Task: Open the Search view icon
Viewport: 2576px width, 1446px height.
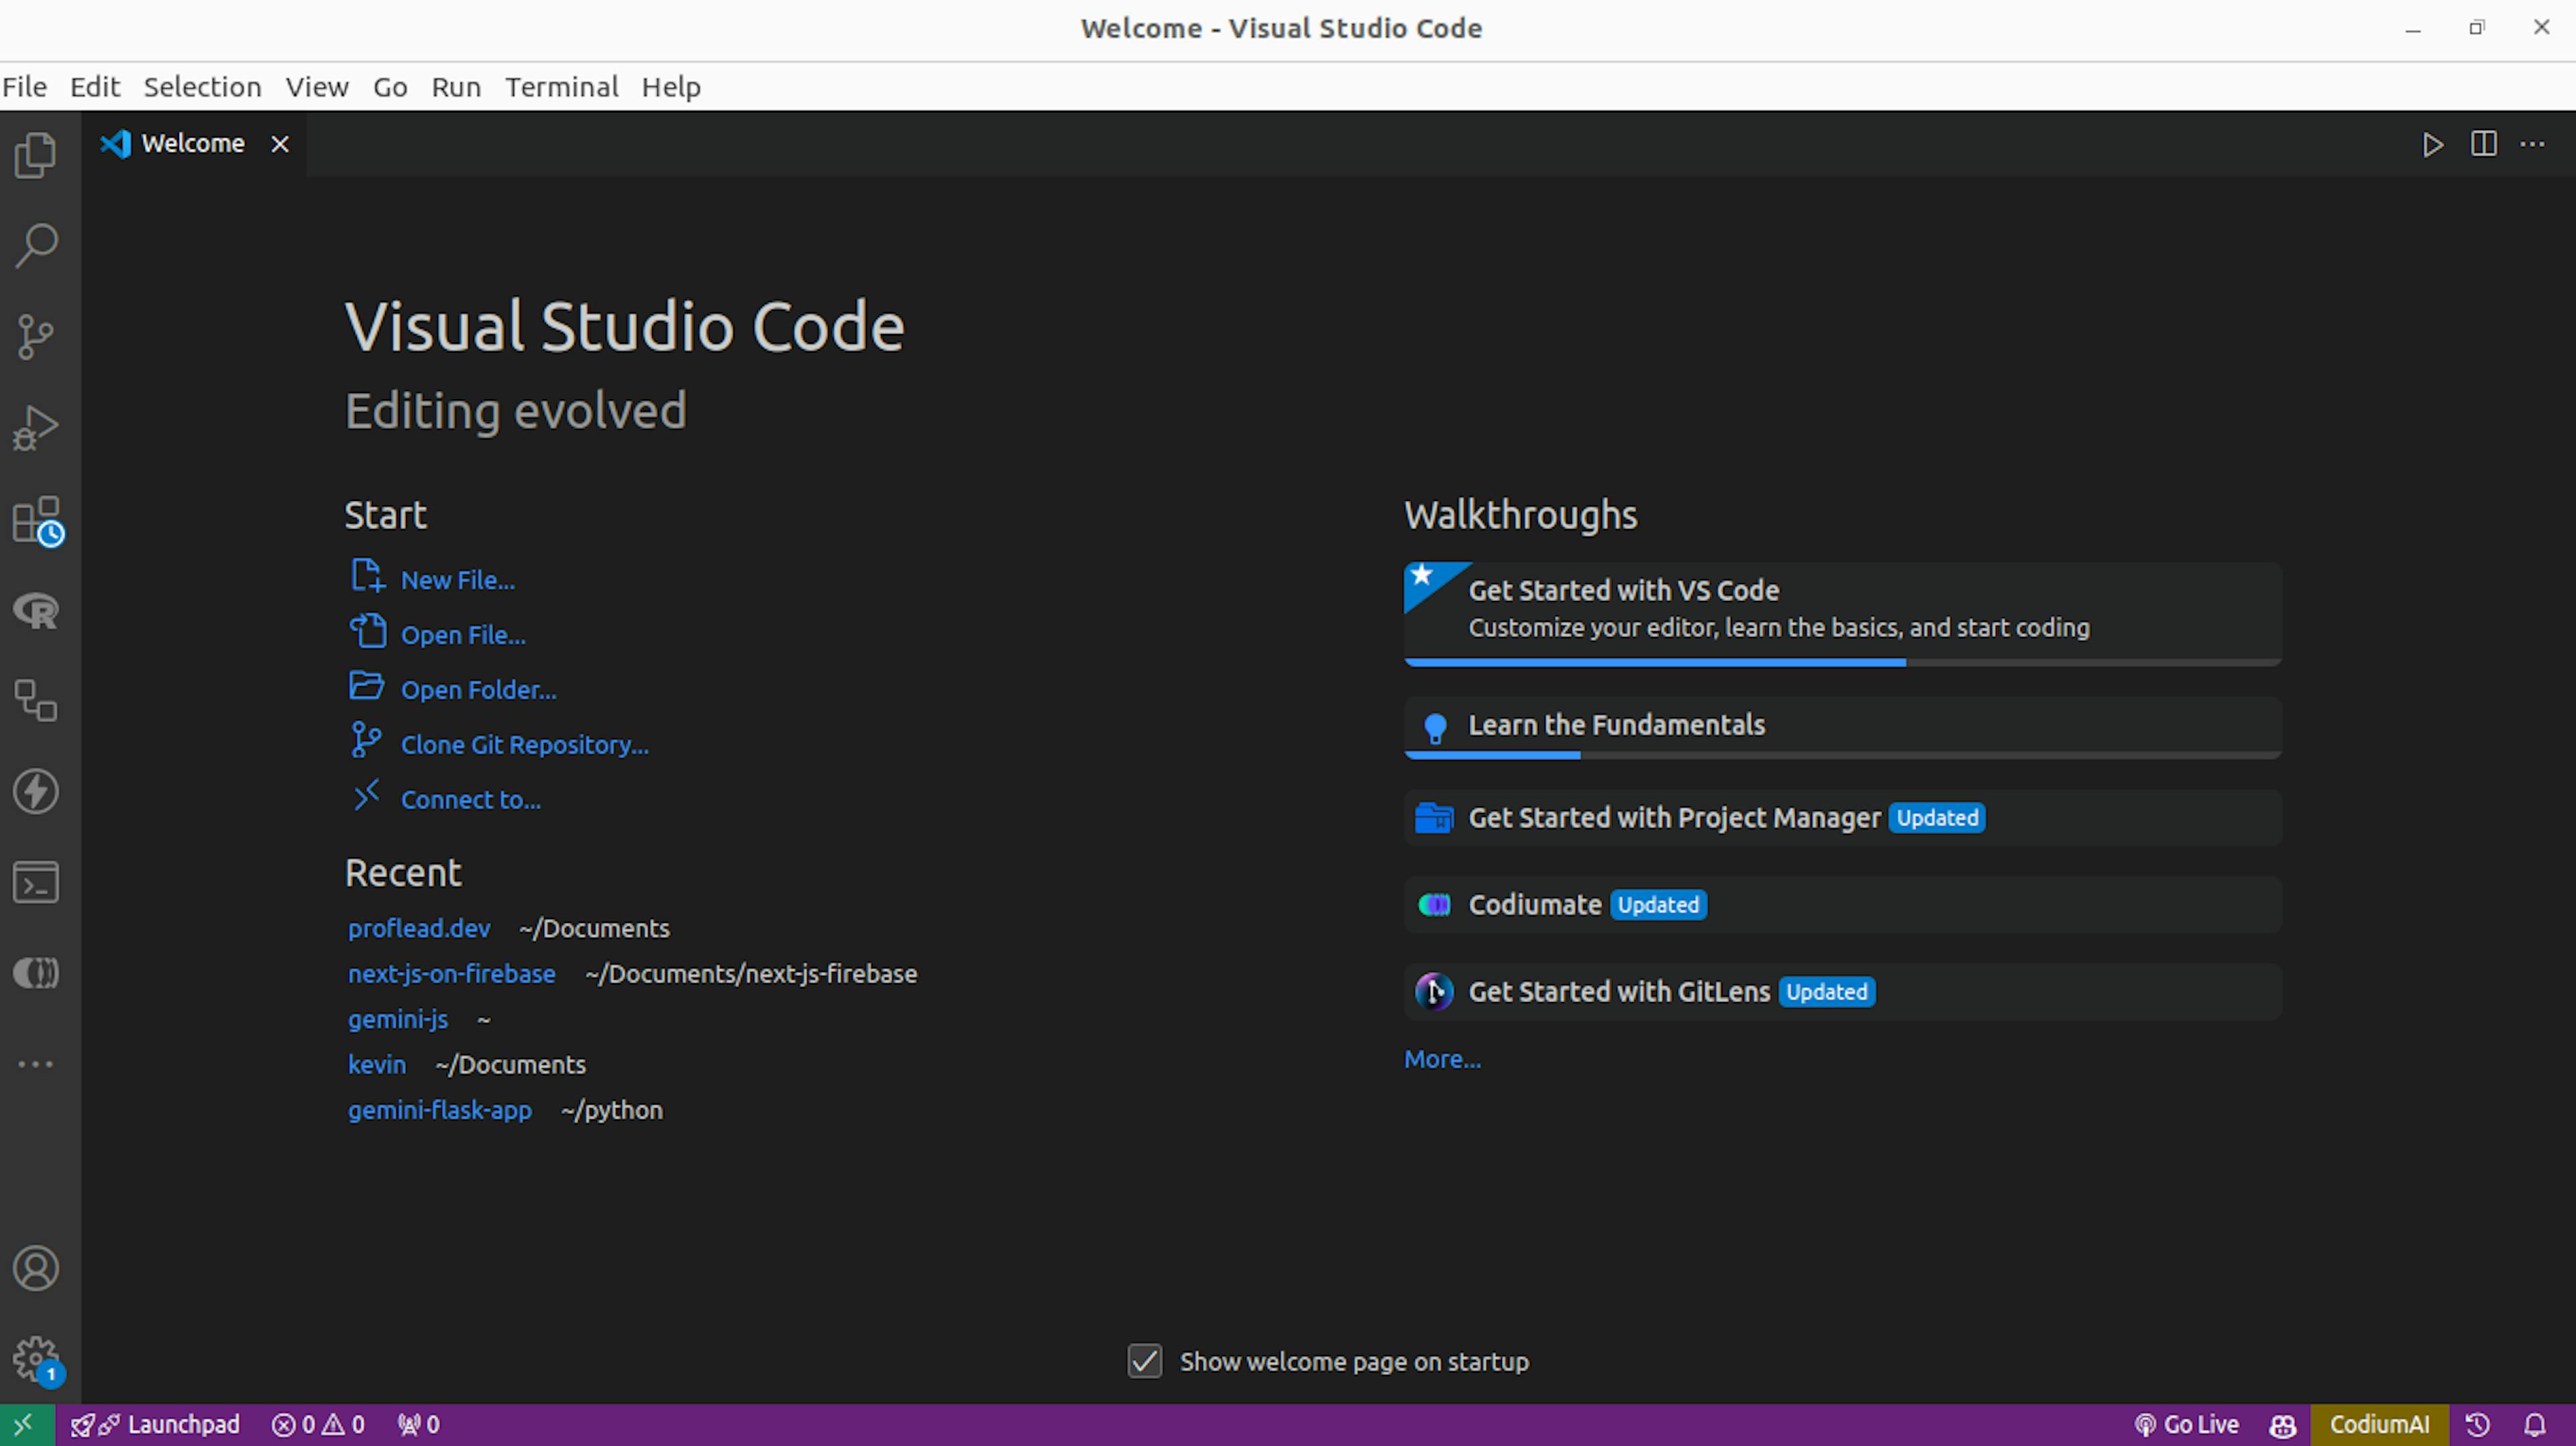Action: (36, 246)
